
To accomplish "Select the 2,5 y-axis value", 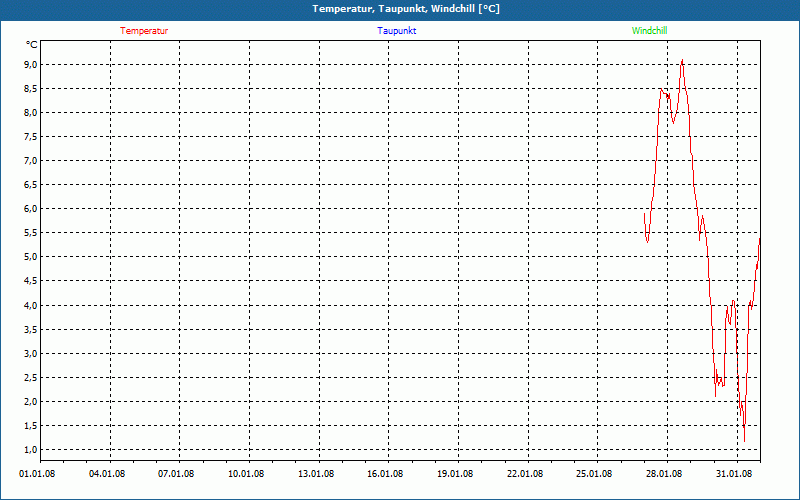I will click(31, 377).
